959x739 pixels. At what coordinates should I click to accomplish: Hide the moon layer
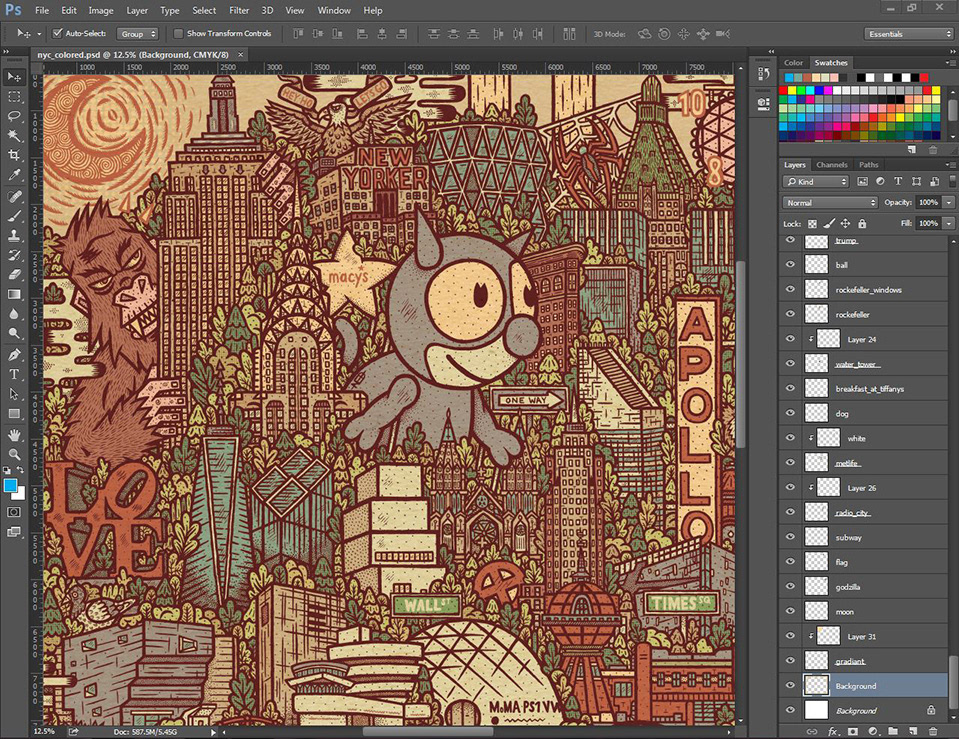pos(790,611)
